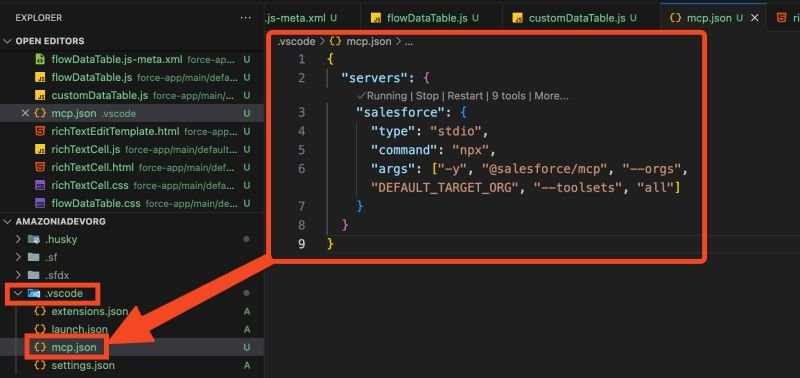Expand the .husky folder
800x378 pixels.
(x=18, y=239)
